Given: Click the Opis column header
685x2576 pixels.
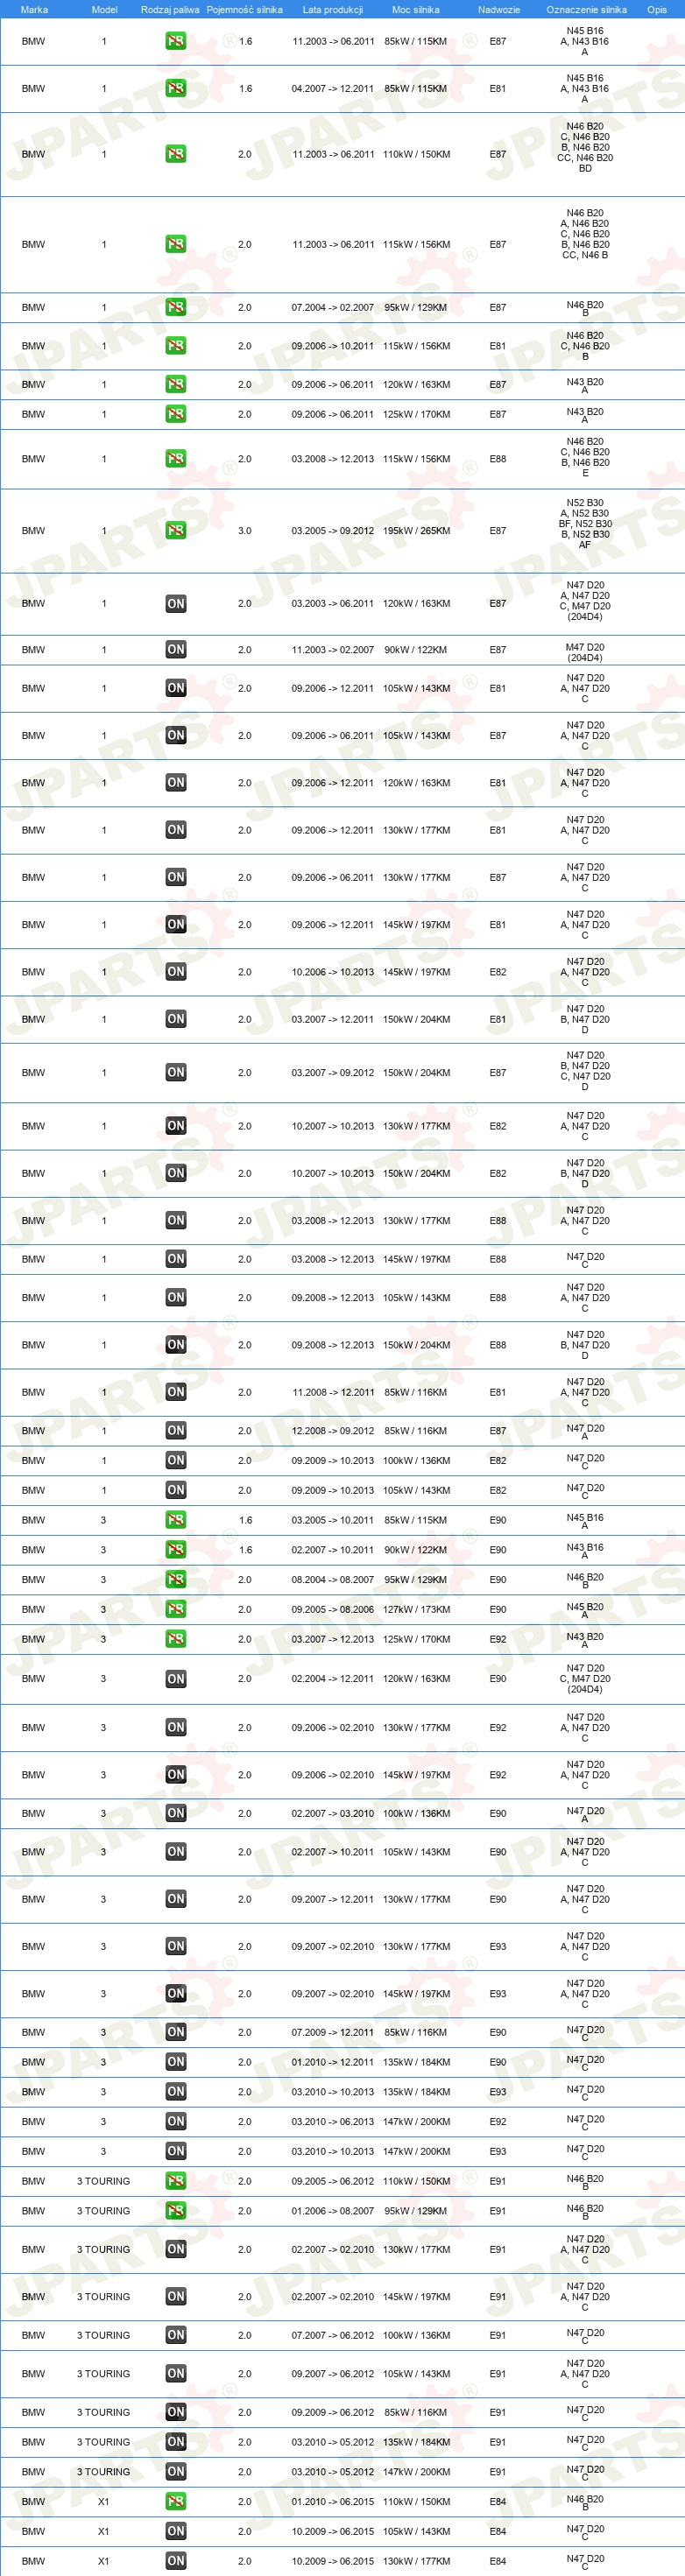Looking at the screenshot, I should [x=657, y=10].
